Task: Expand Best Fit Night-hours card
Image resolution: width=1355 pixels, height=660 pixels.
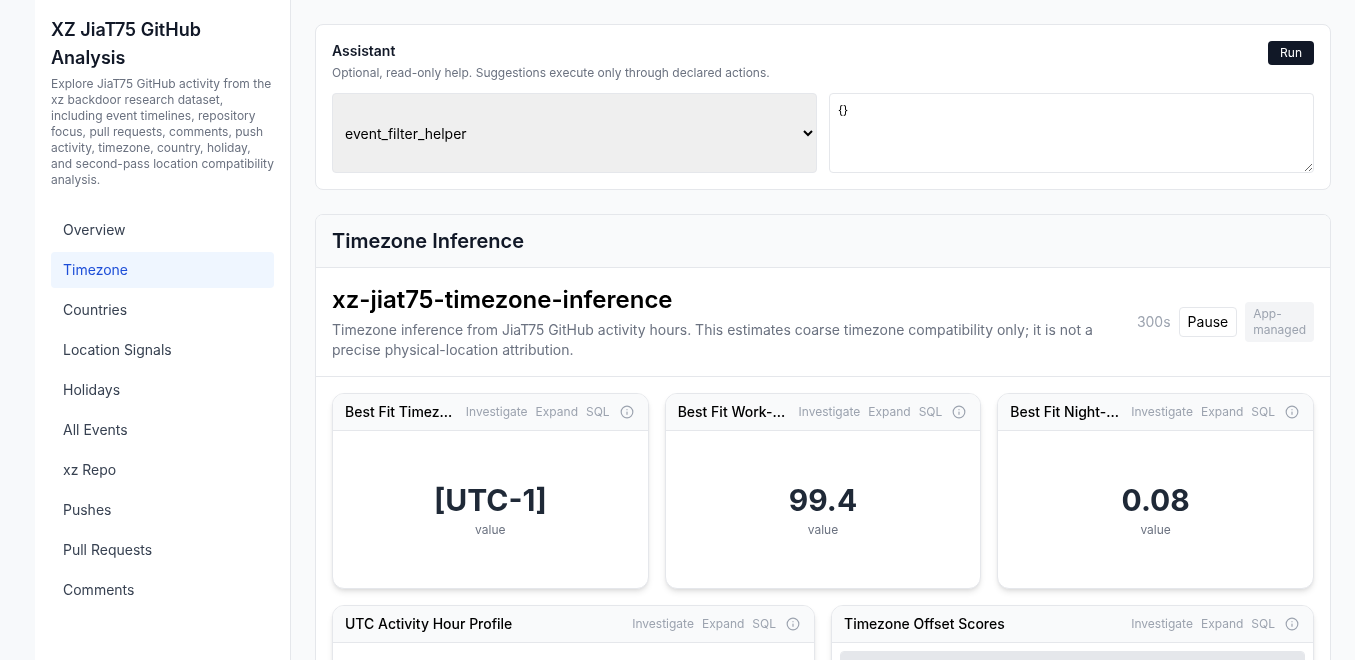Action: click(1222, 412)
